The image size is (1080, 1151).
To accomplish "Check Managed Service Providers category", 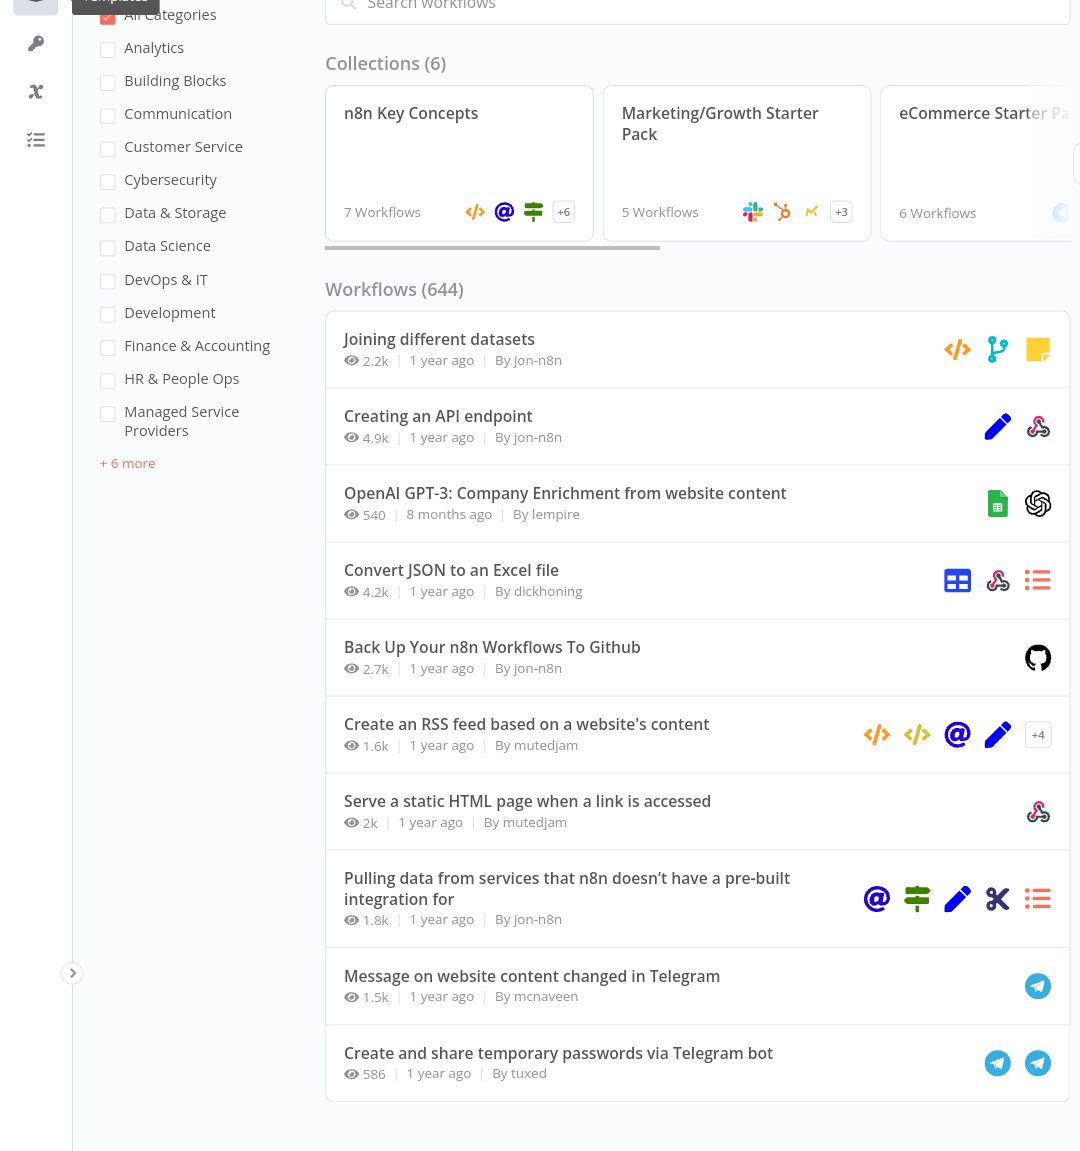I will [108, 413].
